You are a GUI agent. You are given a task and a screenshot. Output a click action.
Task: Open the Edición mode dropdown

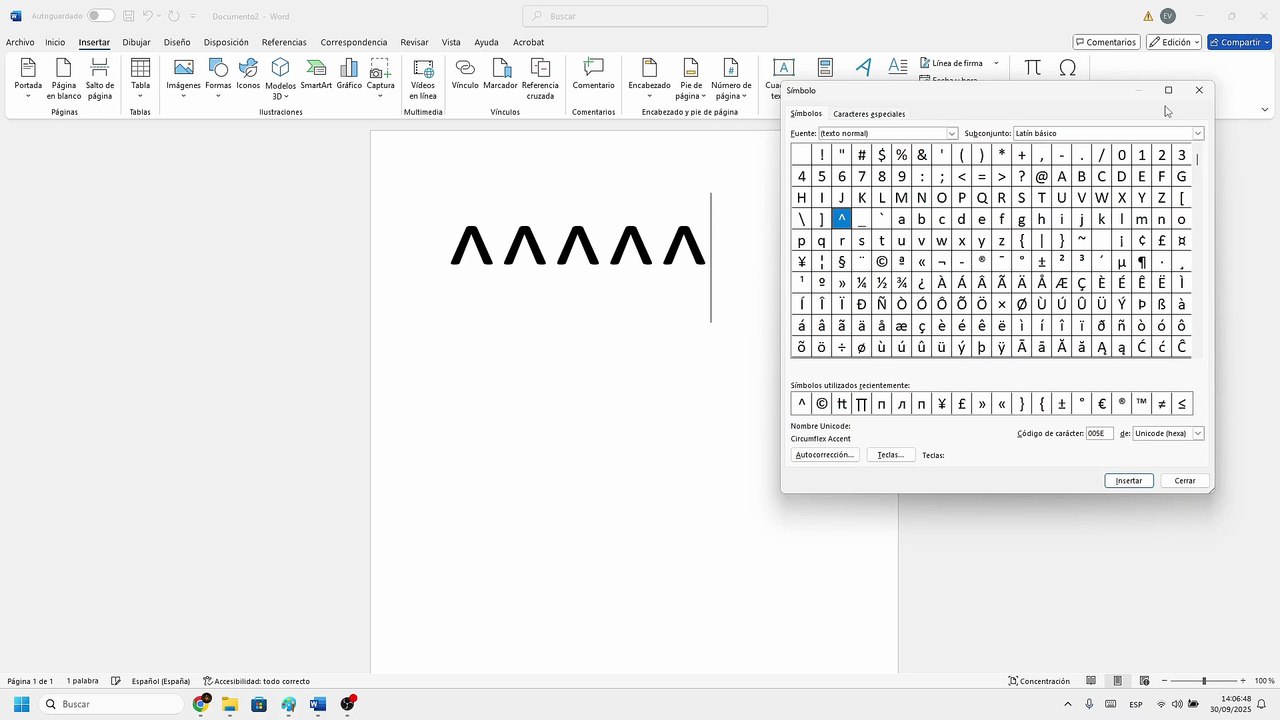click(x=1174, y=42)
